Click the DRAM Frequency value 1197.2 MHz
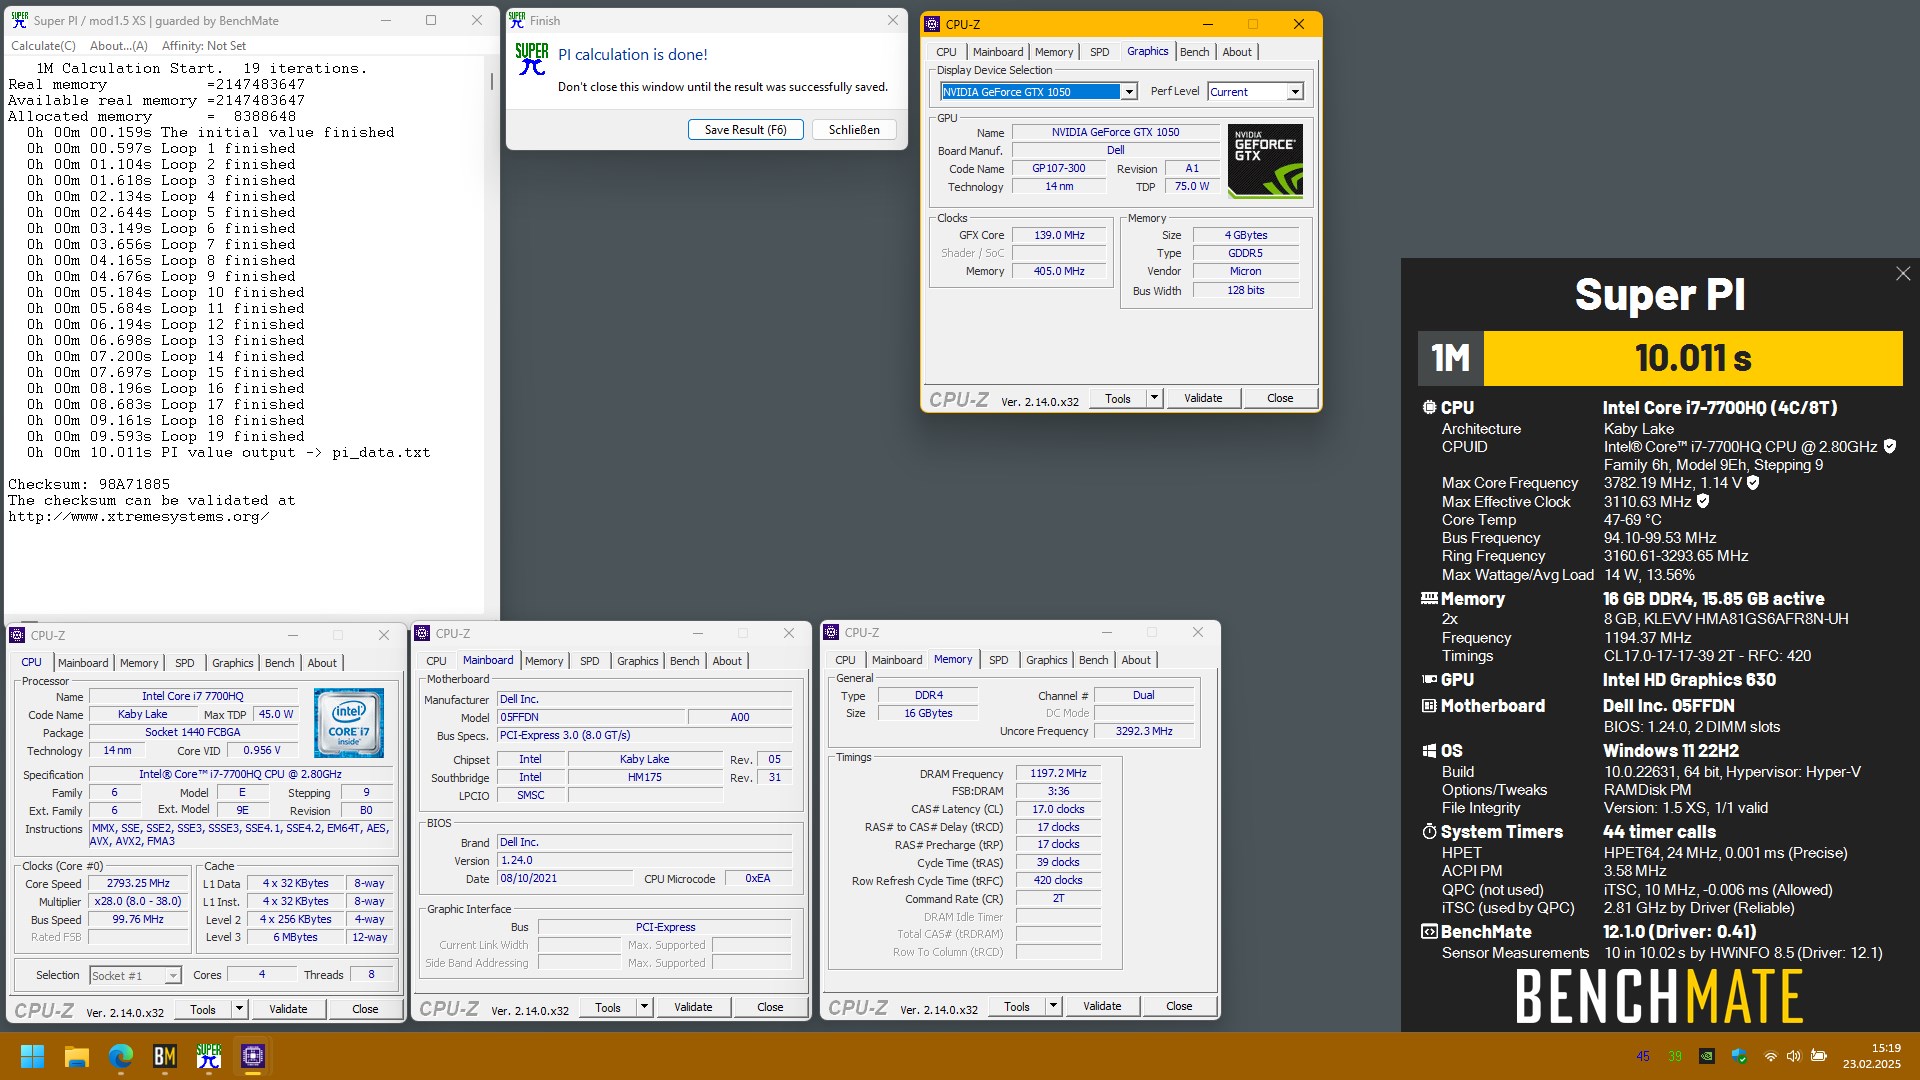Image resolution: width=1920 pixels, height=1080 pixels. click(1058, 773)
